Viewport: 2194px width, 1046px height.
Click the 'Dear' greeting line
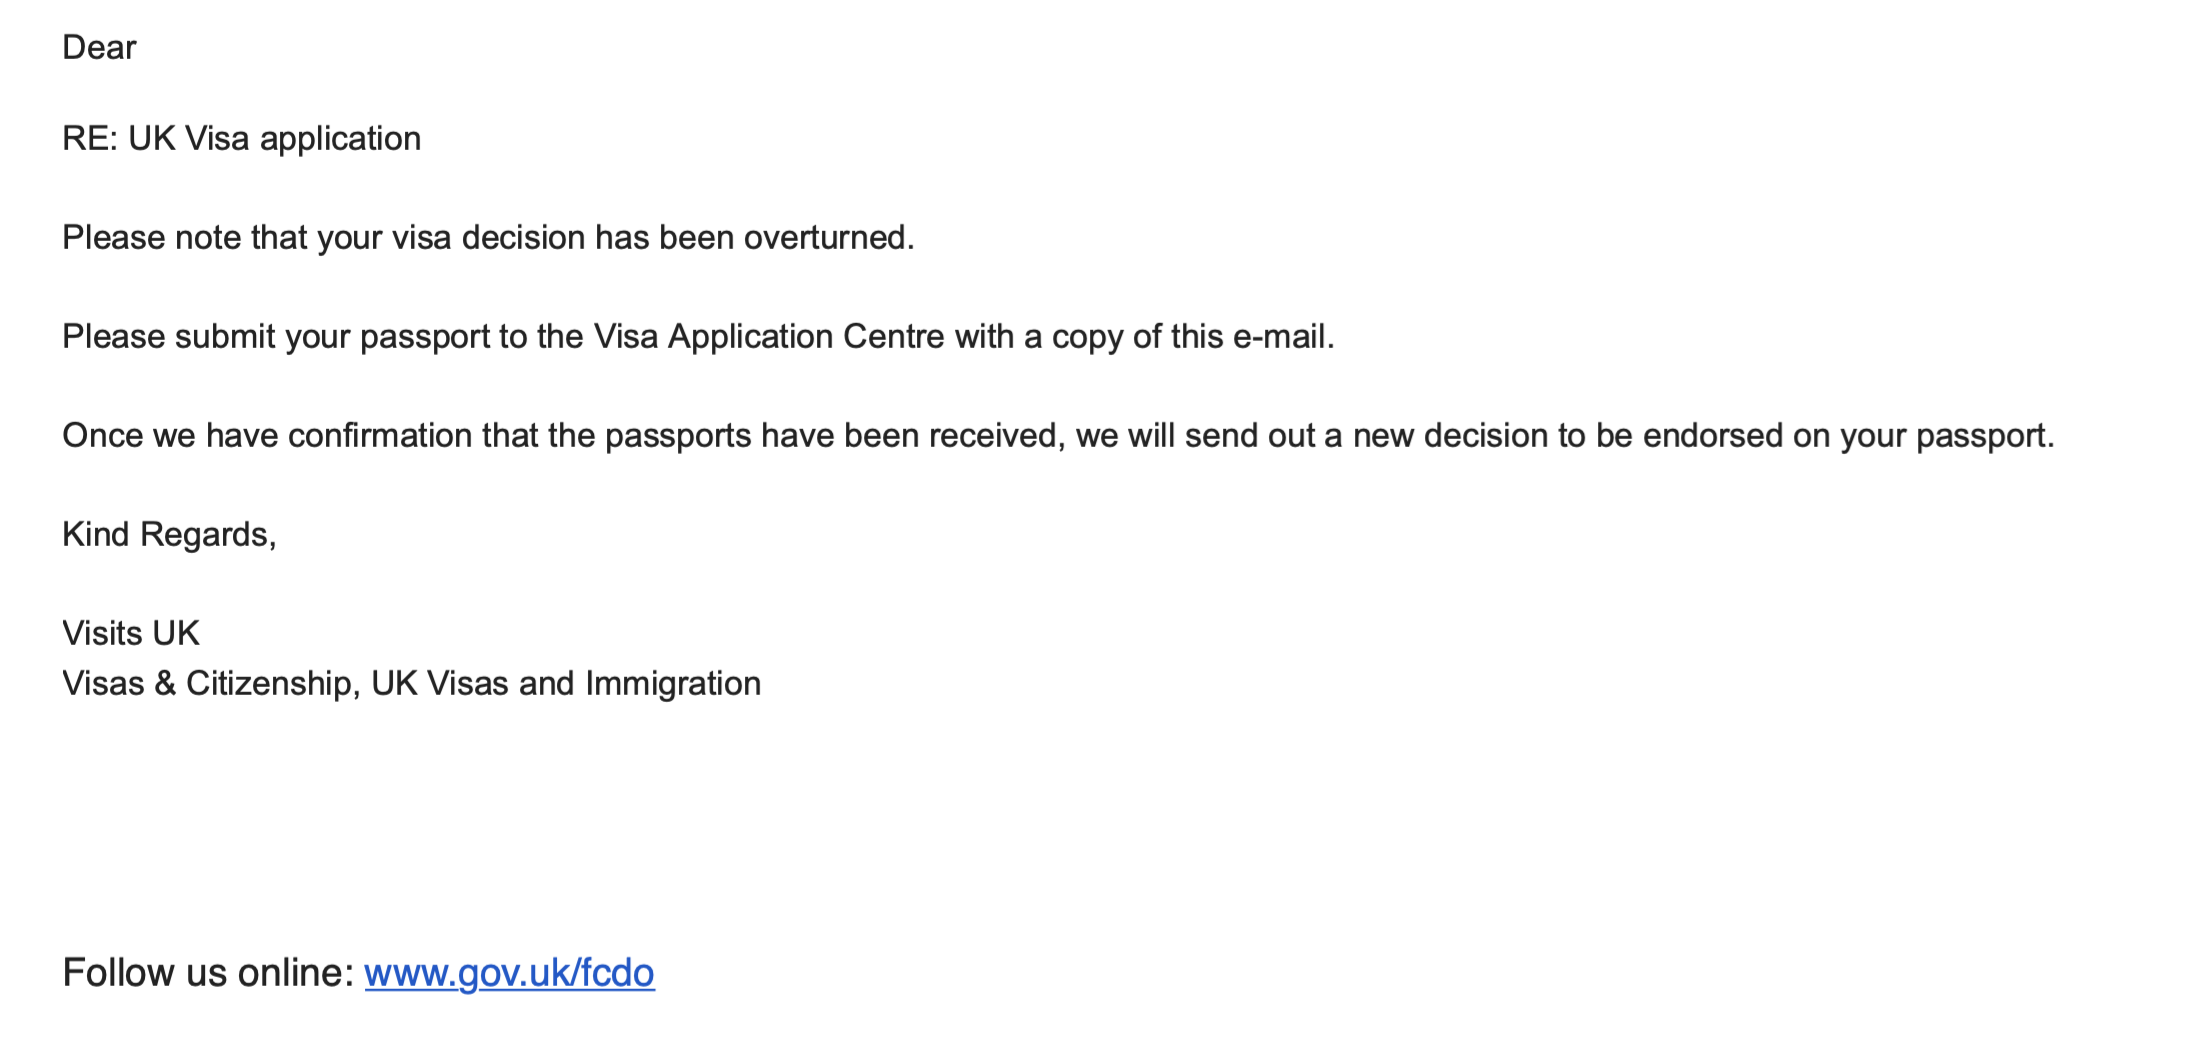click(99, 47)
